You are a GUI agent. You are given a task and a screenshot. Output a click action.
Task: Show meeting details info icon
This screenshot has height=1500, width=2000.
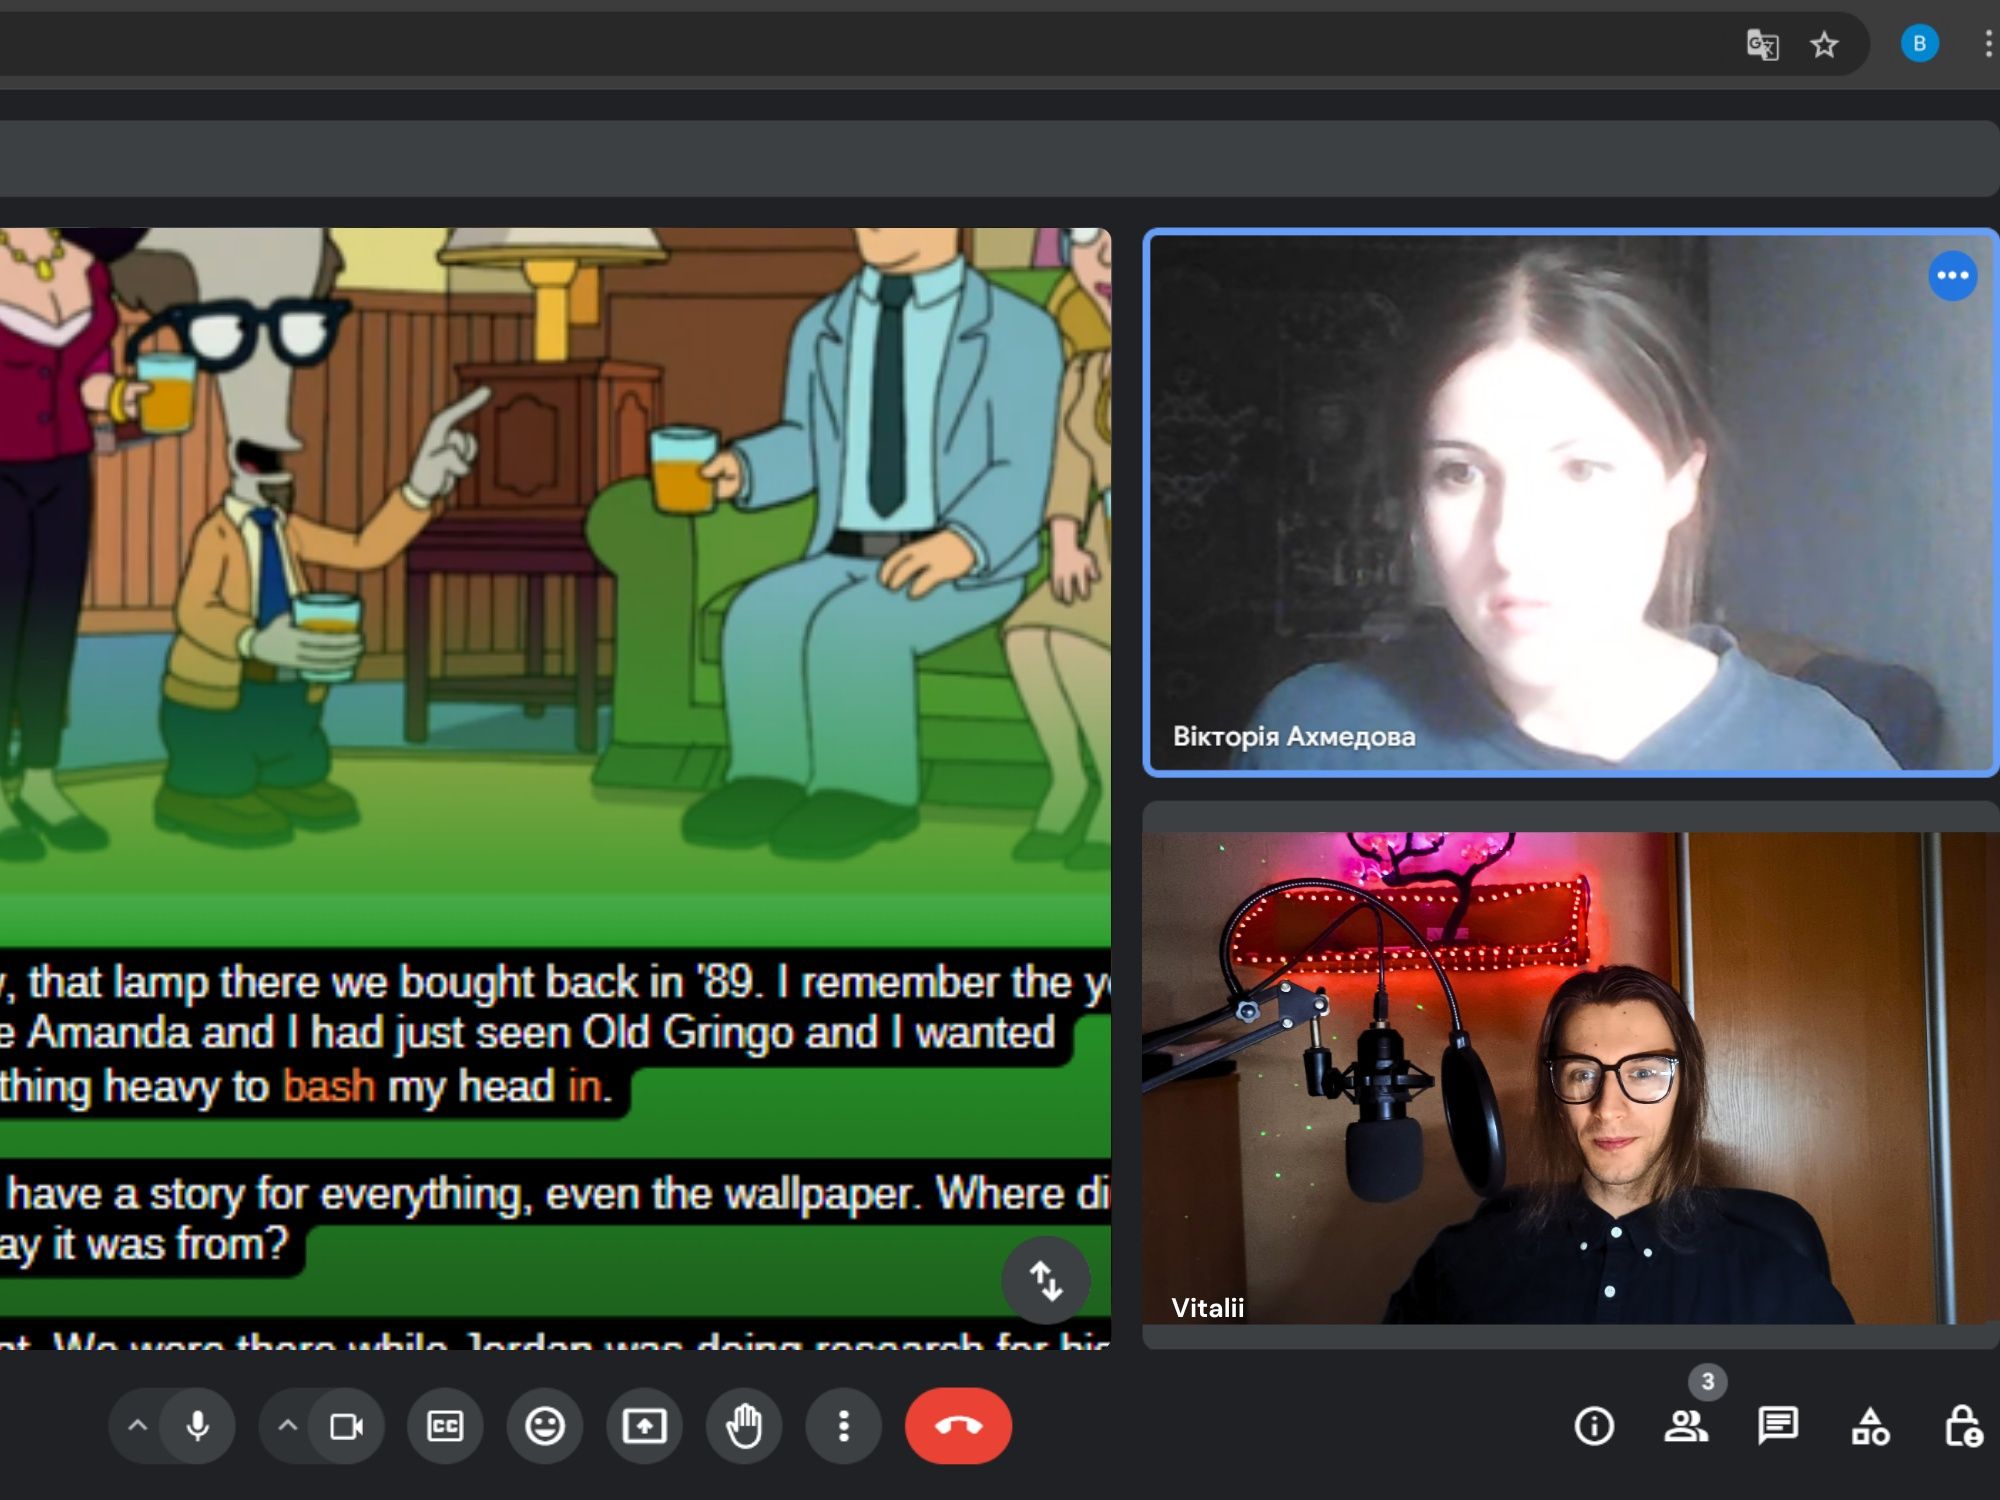click(1594, 1426)
